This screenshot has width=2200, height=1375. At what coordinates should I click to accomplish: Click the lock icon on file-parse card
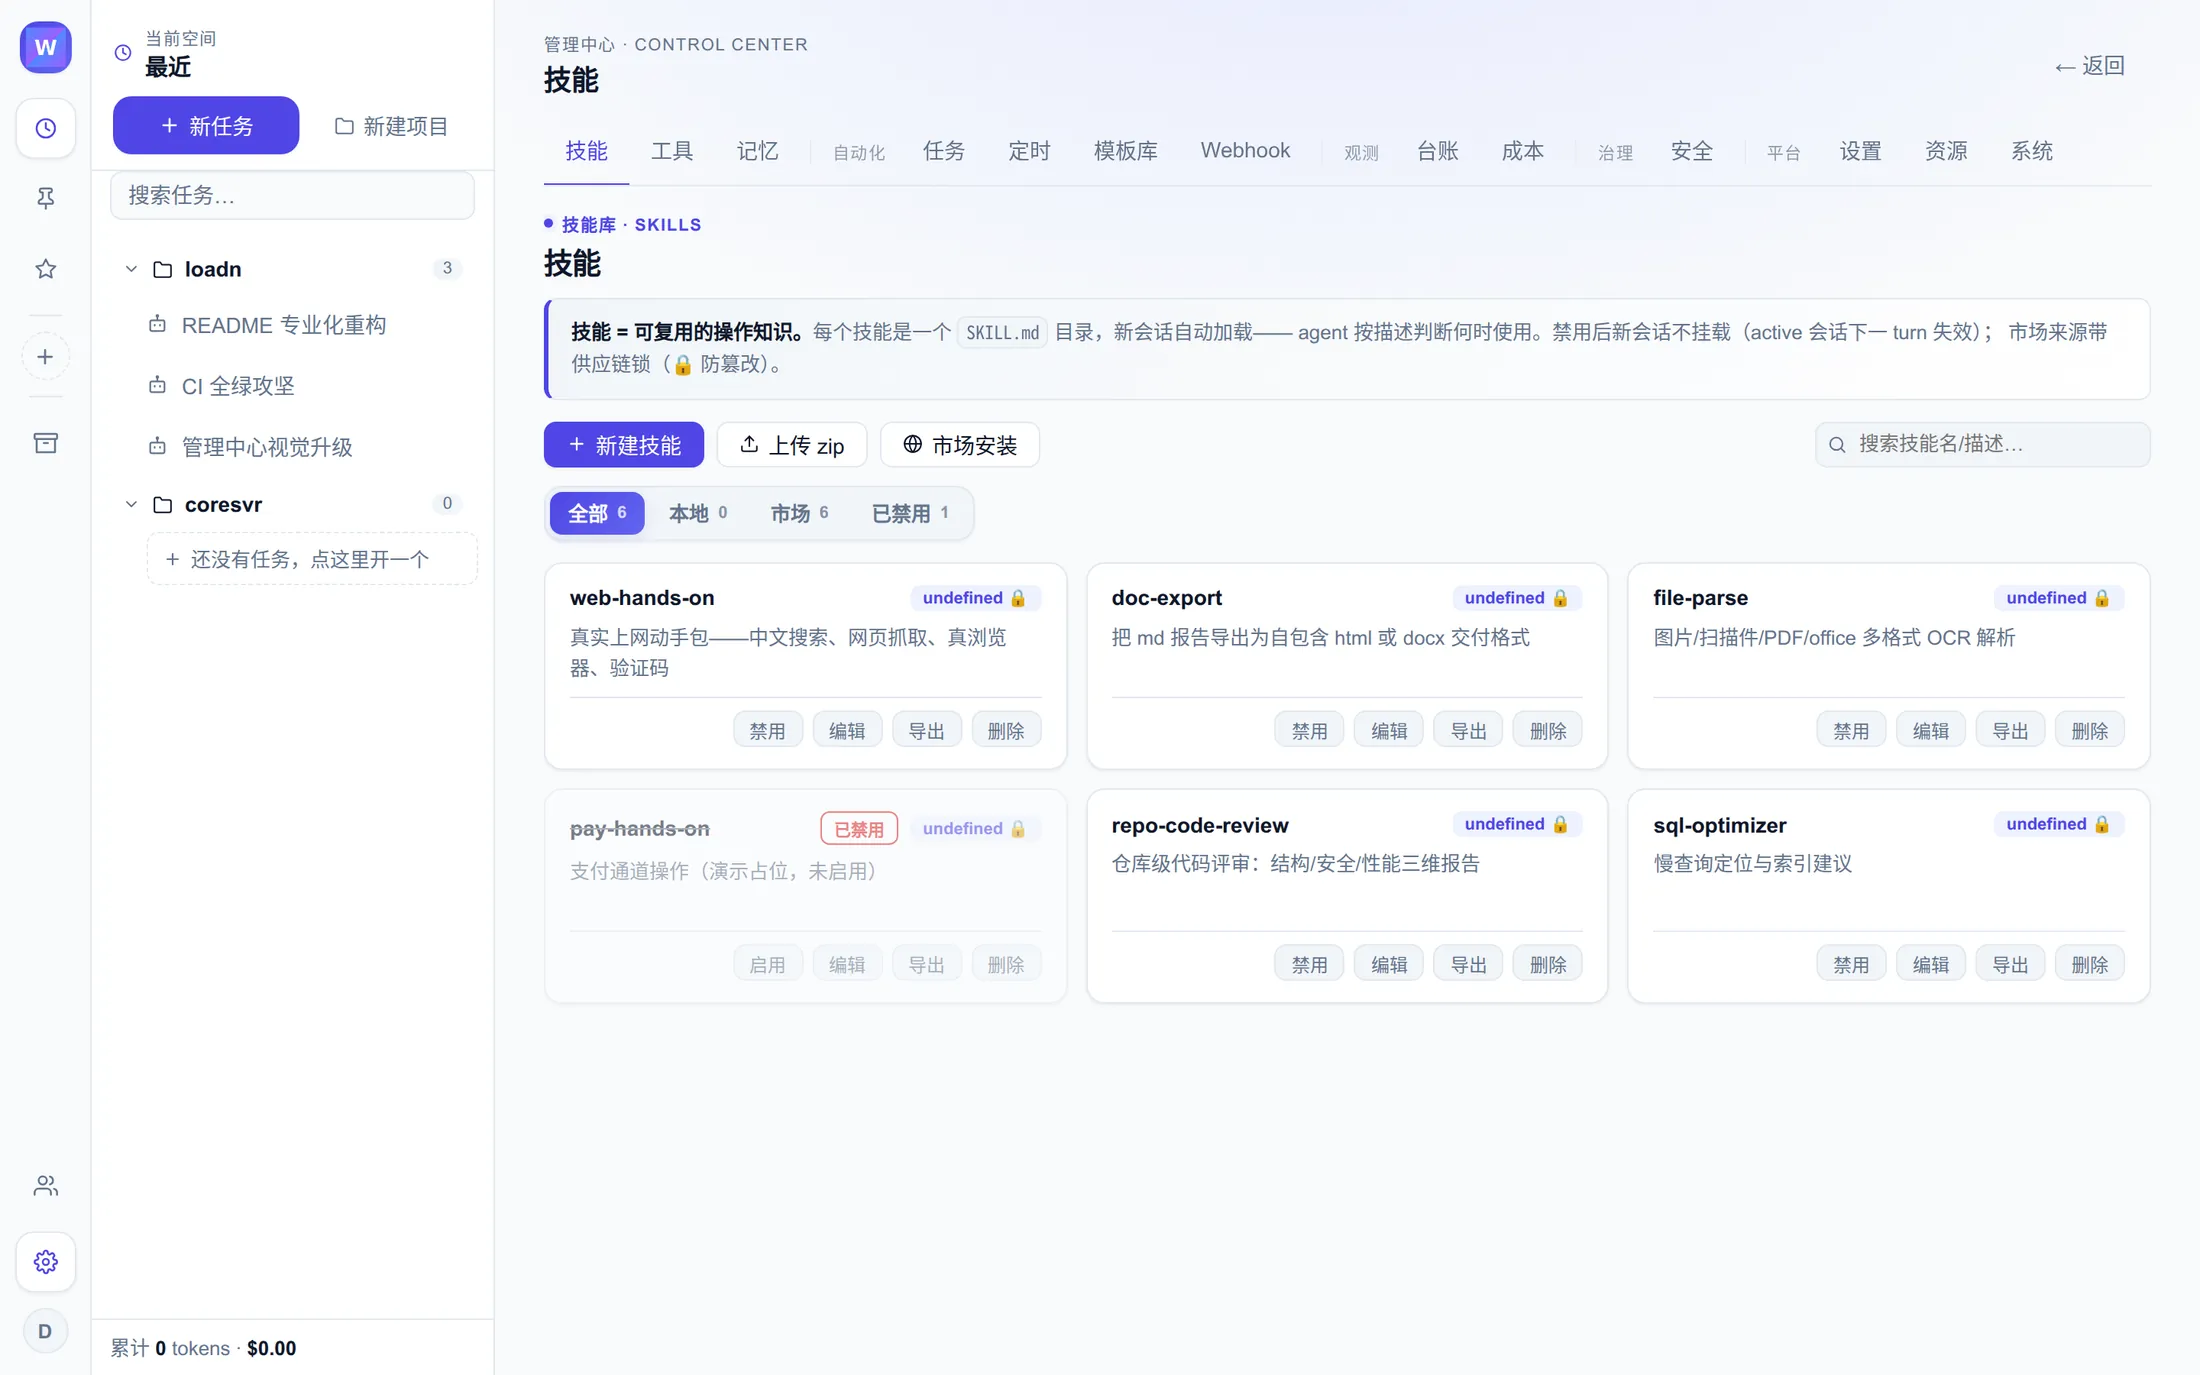click(2102, 598)
